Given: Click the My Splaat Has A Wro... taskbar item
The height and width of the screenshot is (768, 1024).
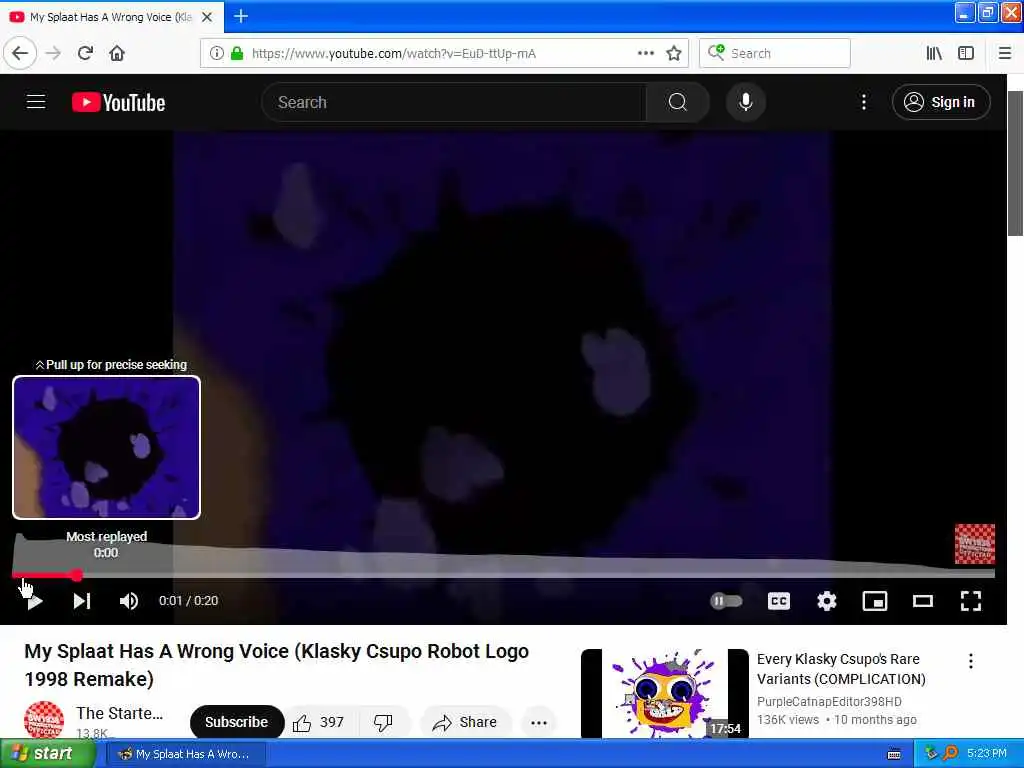Looking at the screenshot, I should tap(185, 754).
